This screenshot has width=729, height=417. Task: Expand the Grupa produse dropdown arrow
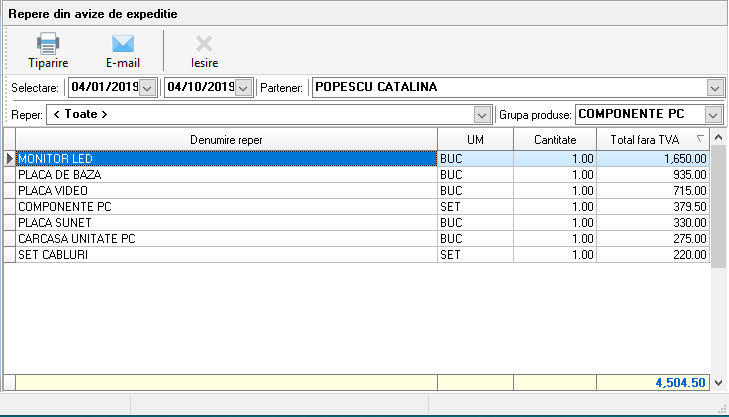pyautogui.click(x=713, y=115)
